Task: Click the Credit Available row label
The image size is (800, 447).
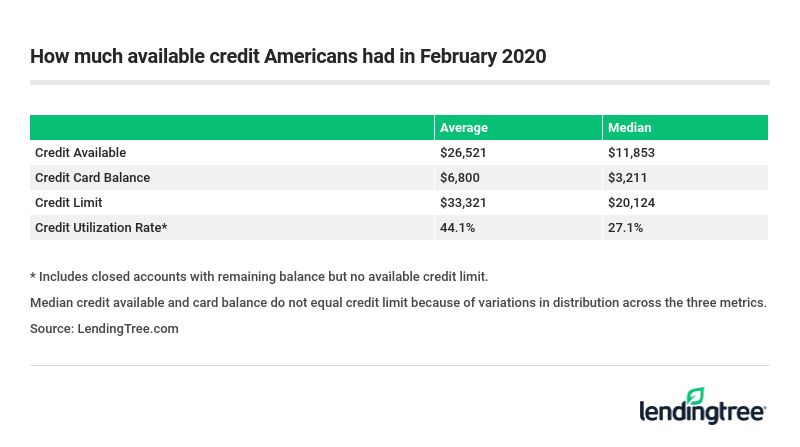Action: point(80,153)
